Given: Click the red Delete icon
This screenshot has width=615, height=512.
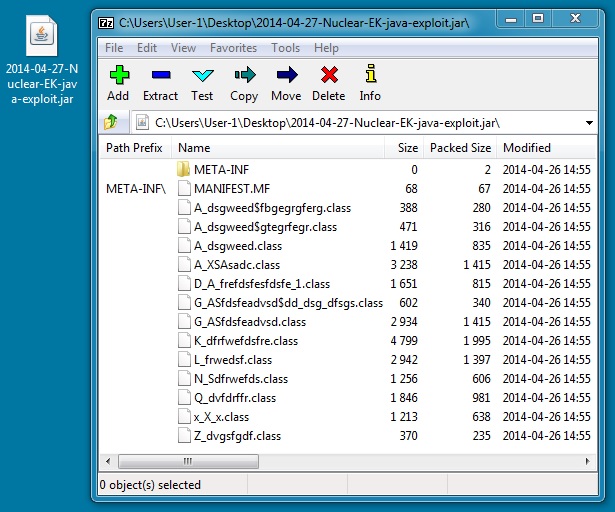Looking at the screenshot, I should point(328,82).
